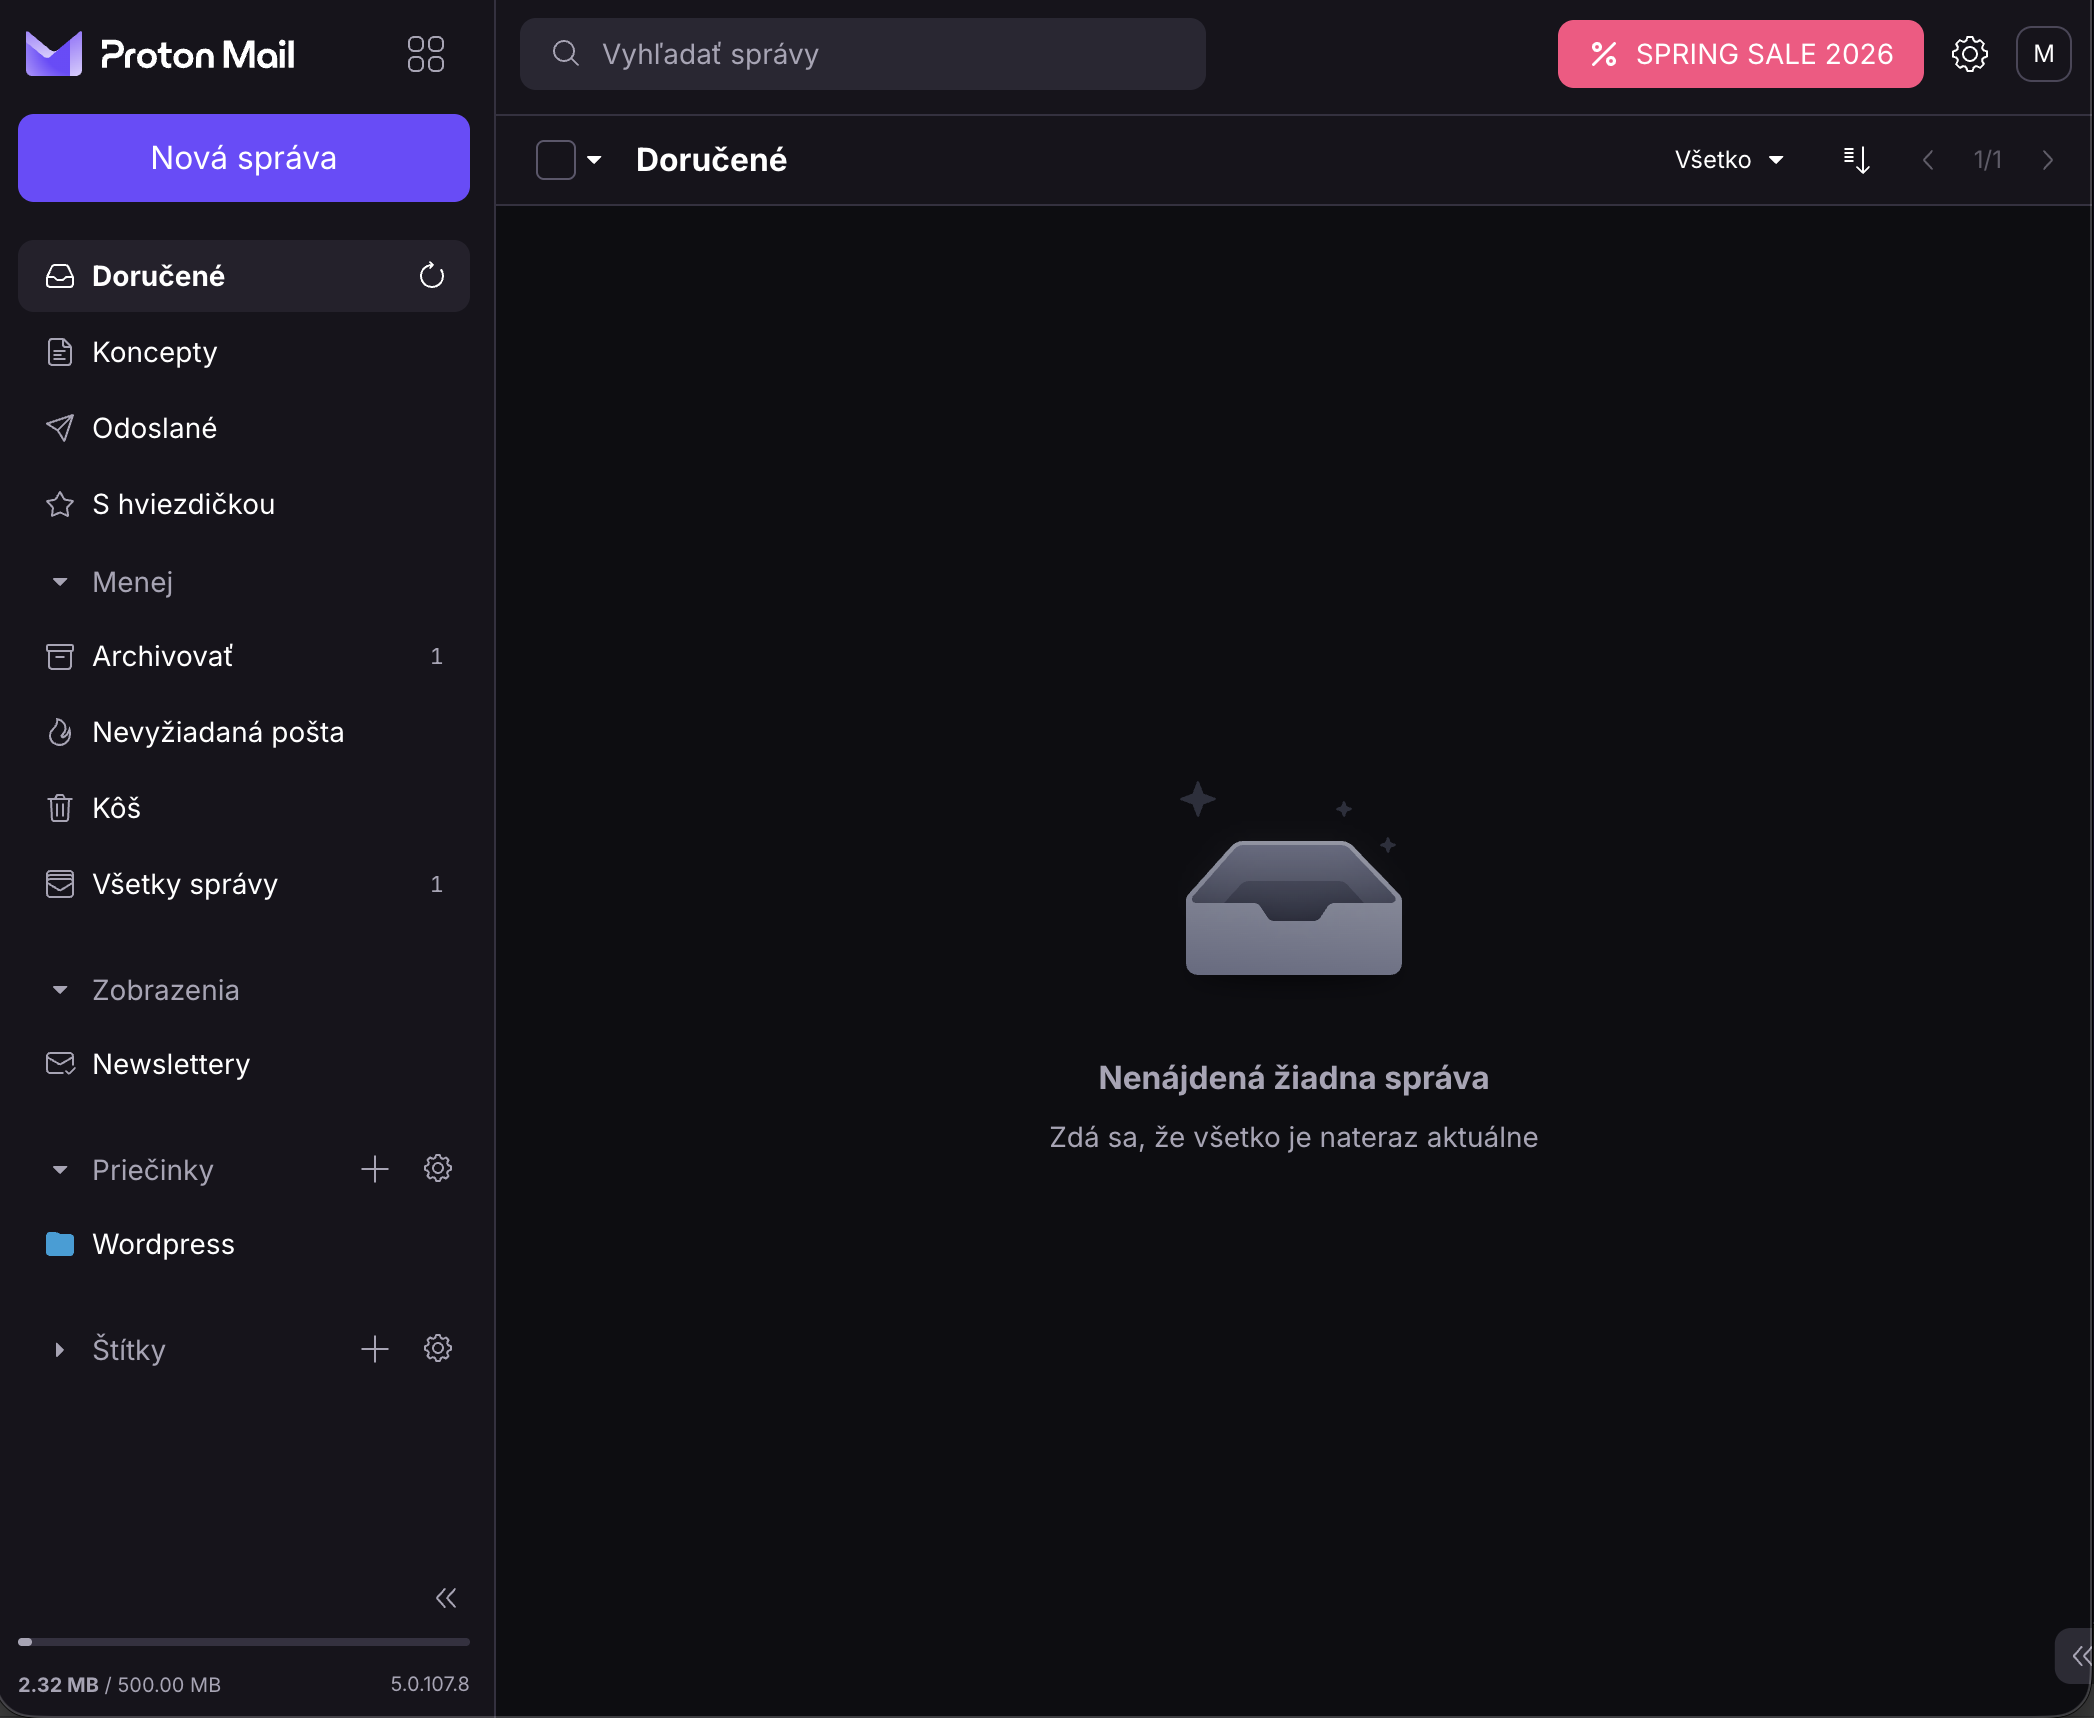The height and width of the screenshot is (1718, 2094).
Task: Open the Koncepty drafts folder
Action: (x=243, y=352)
